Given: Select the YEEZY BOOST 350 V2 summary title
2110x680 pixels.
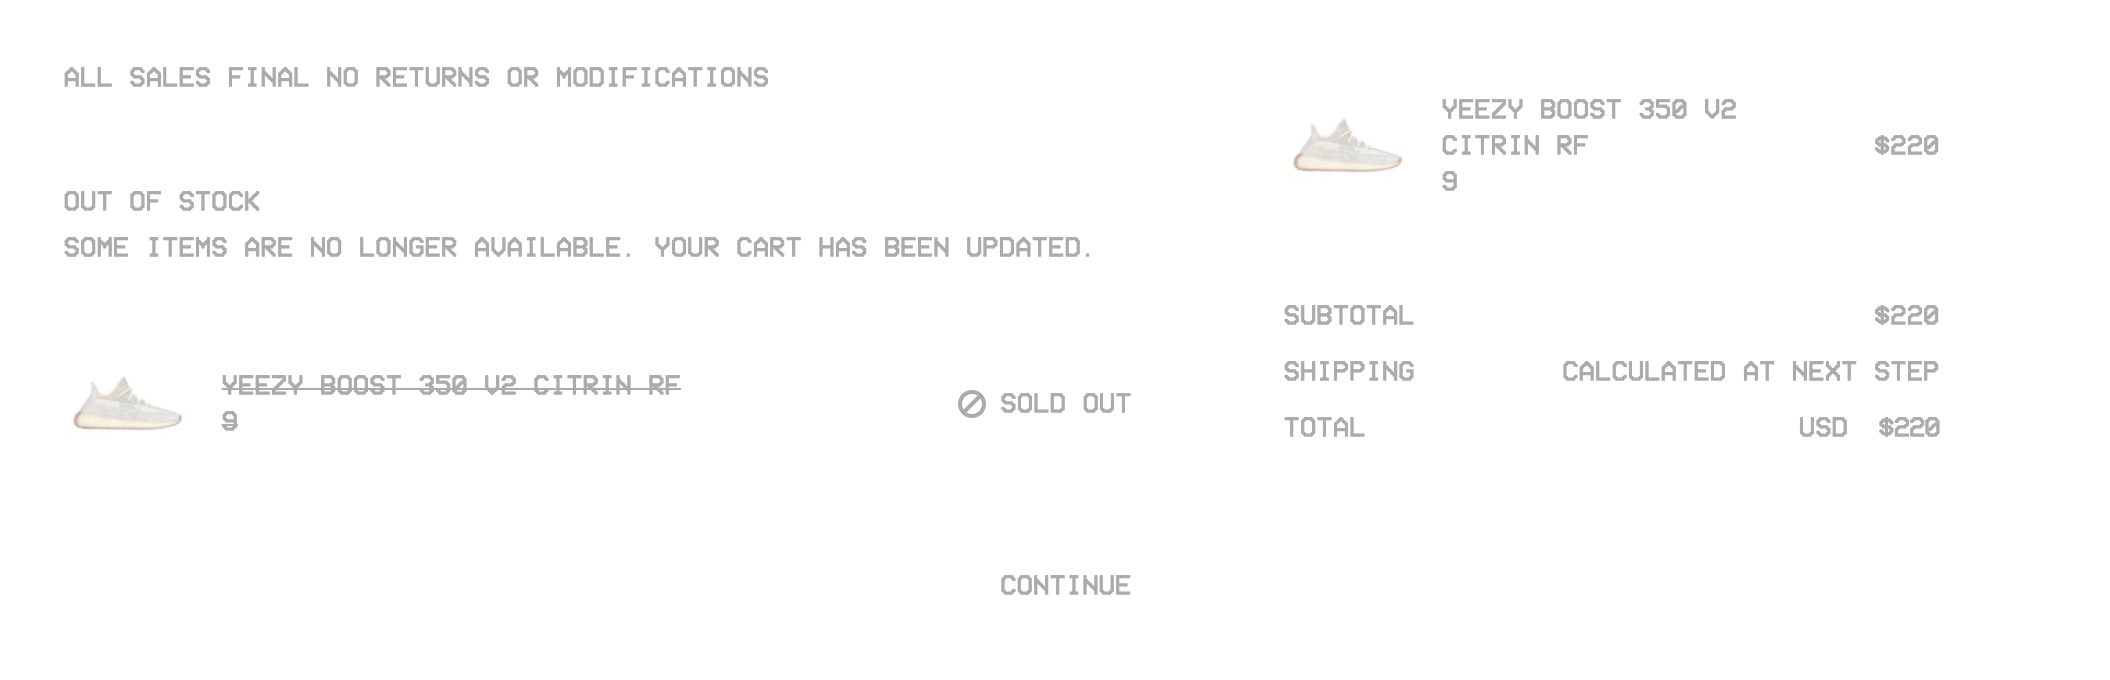Looking at the screenshot, I should [1588, 109].
